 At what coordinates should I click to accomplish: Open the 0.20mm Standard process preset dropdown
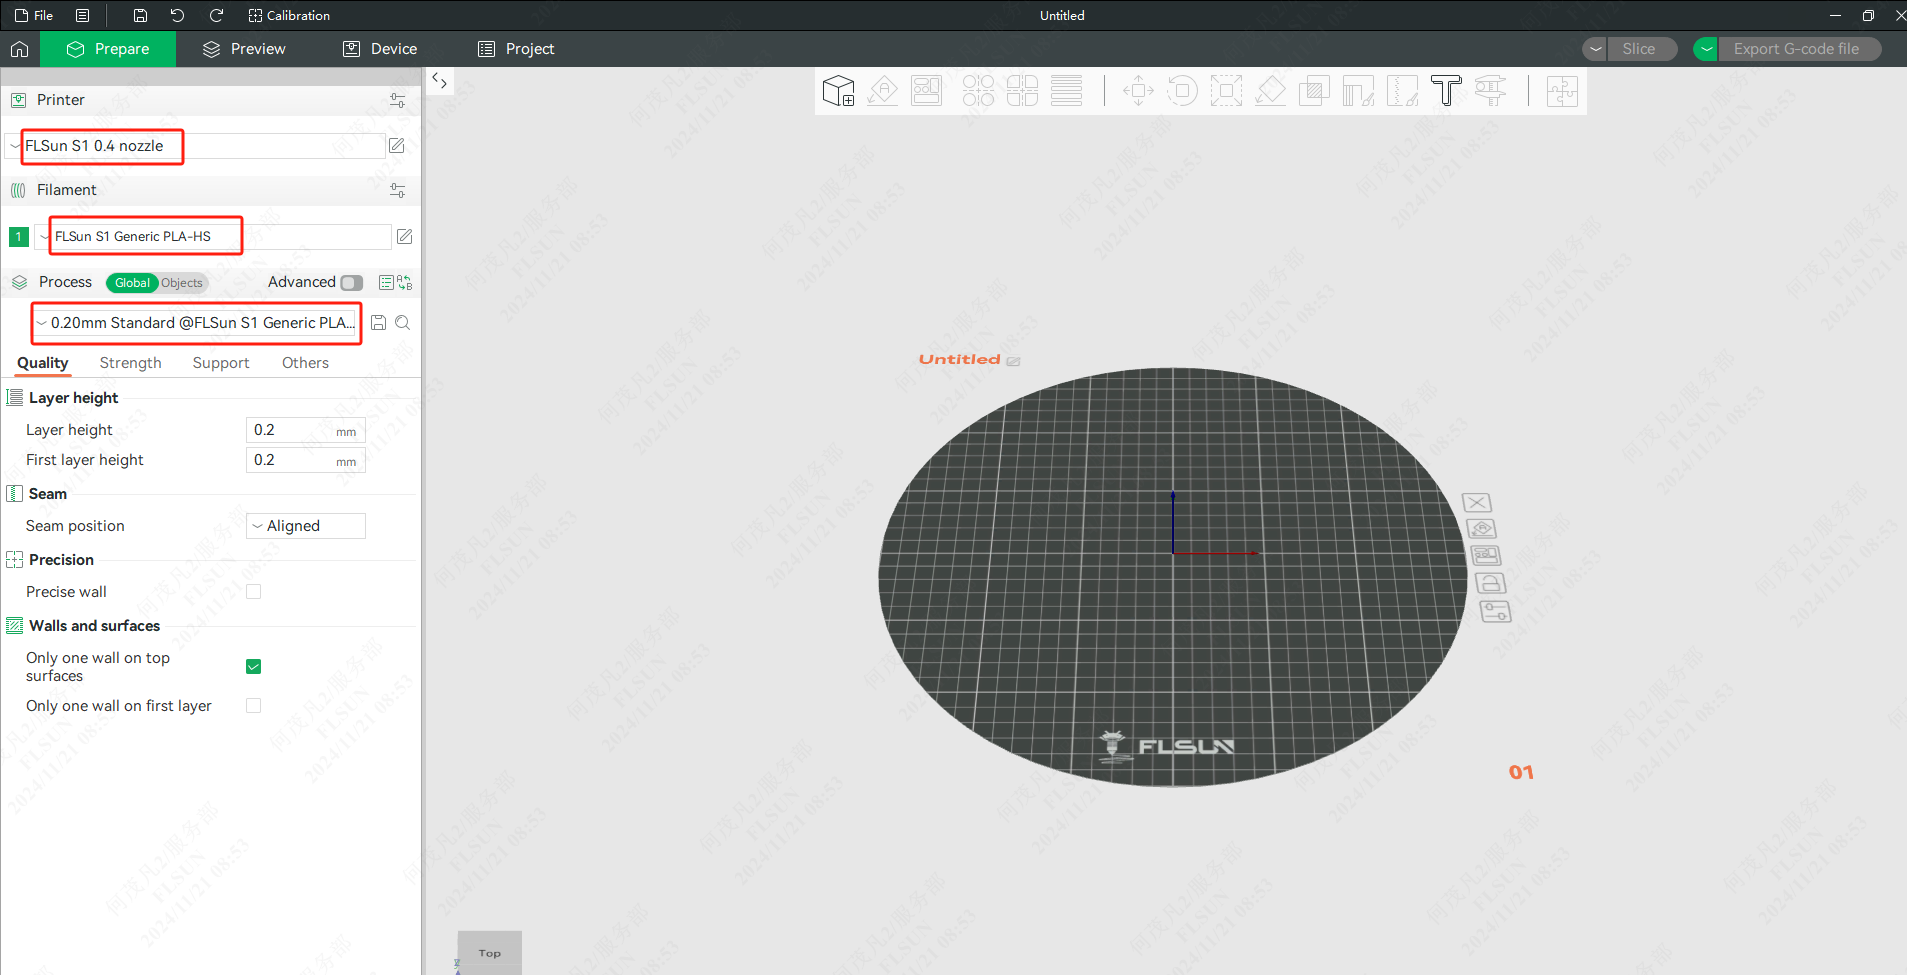(x=197, y=323)
